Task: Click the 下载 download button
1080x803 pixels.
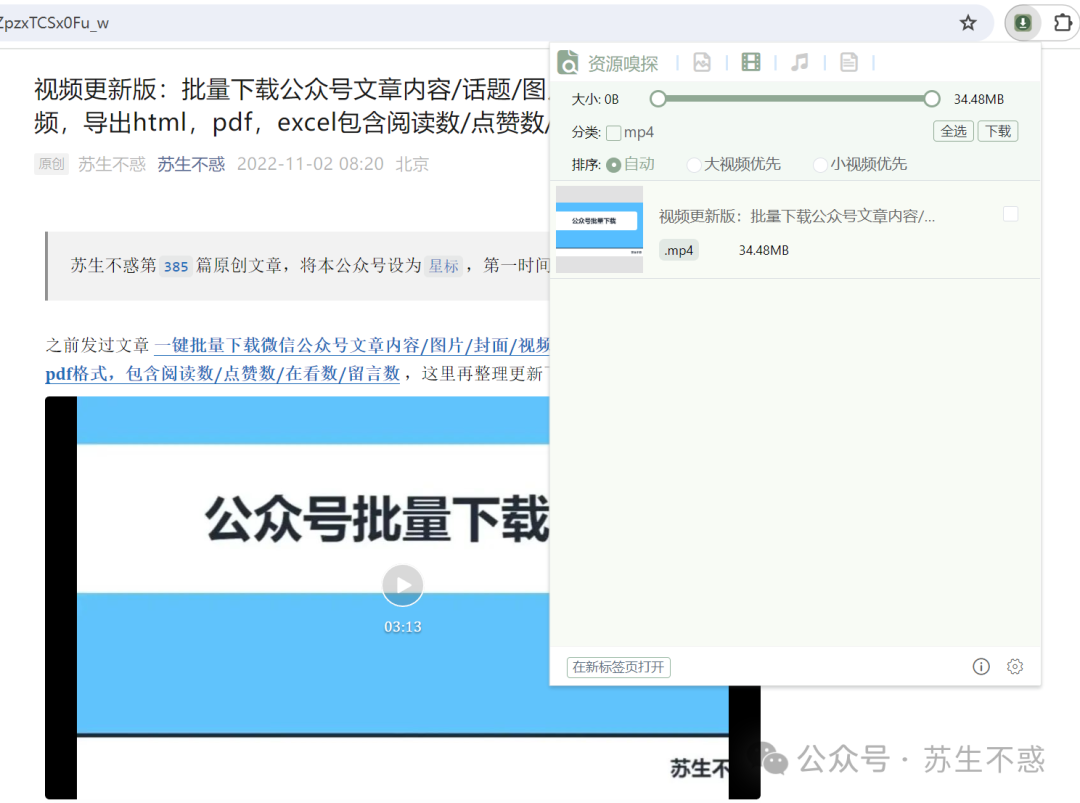Action: coord(997,131)
